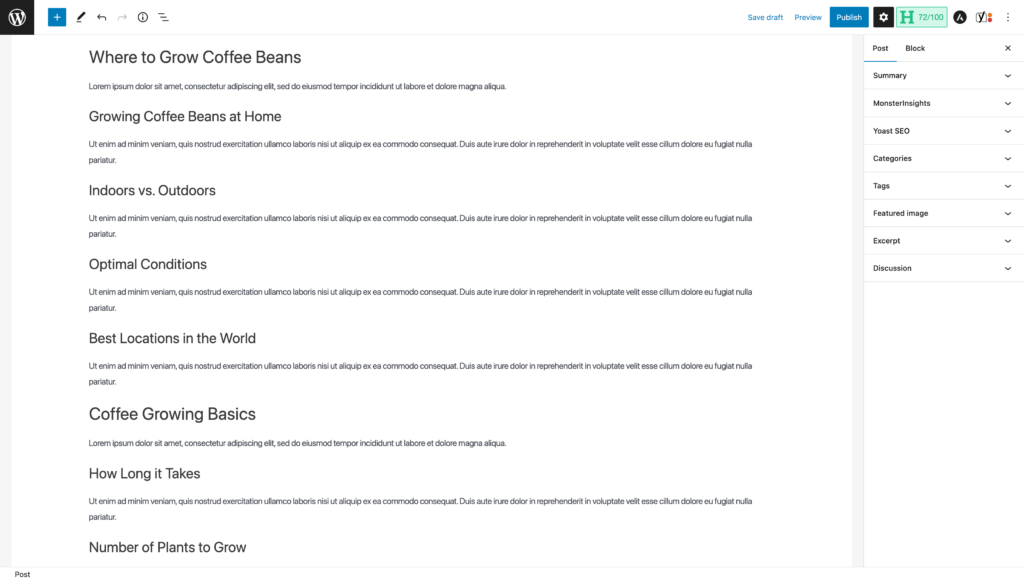Viewport: 1024px width, 581px height.
Task: Click the Optimal Conditions heading block
Action: (x=148, y=264)
